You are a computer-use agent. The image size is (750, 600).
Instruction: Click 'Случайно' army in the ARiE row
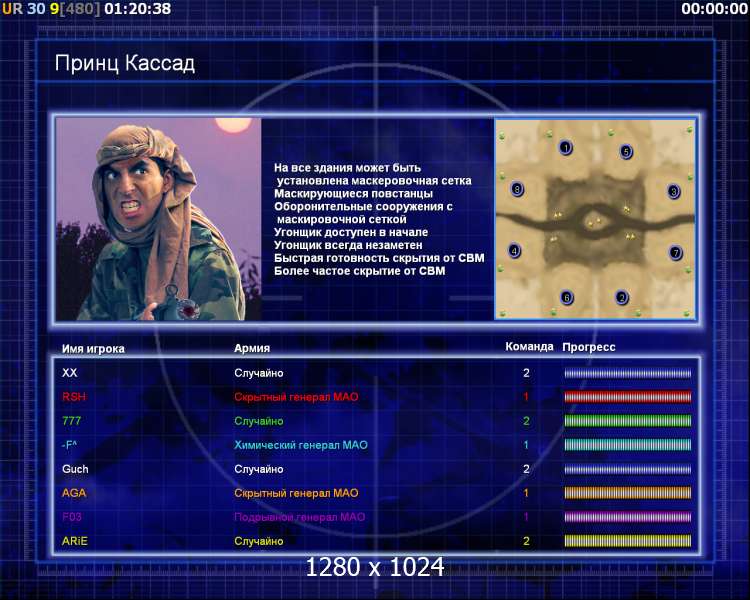pos(259,542)
